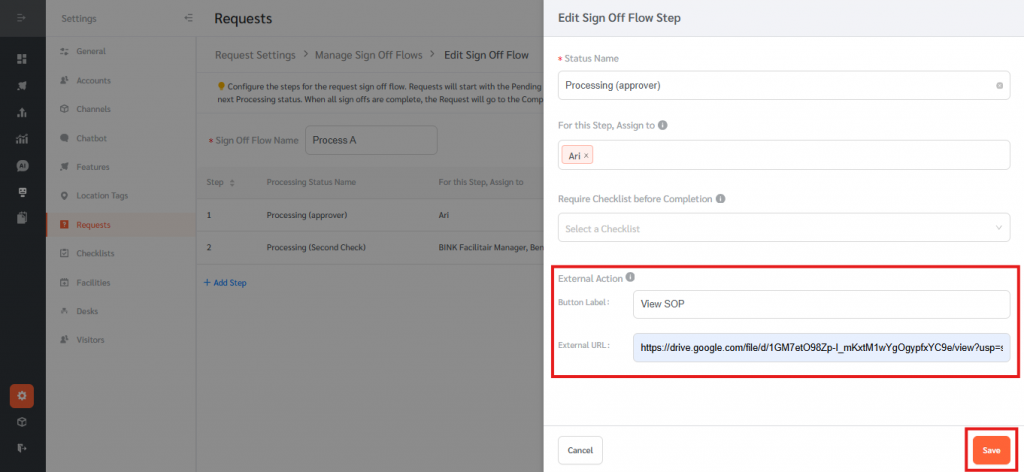Viewport: 1024px width, 472px height.
Task: Go to the Facilities settings section
Action: click(x=93, y=282)
